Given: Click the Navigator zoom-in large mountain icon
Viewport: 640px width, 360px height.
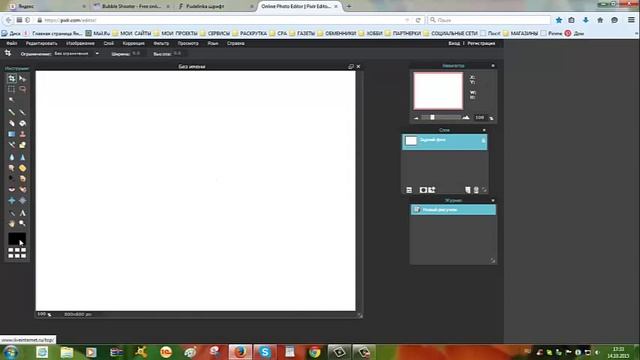Looking at the screenshot, I should (466, 118).
